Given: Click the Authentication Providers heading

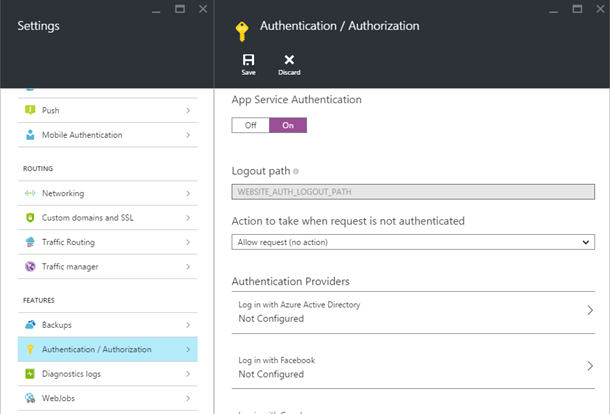Looking at the screenshot, I should (x=291, y=281).
